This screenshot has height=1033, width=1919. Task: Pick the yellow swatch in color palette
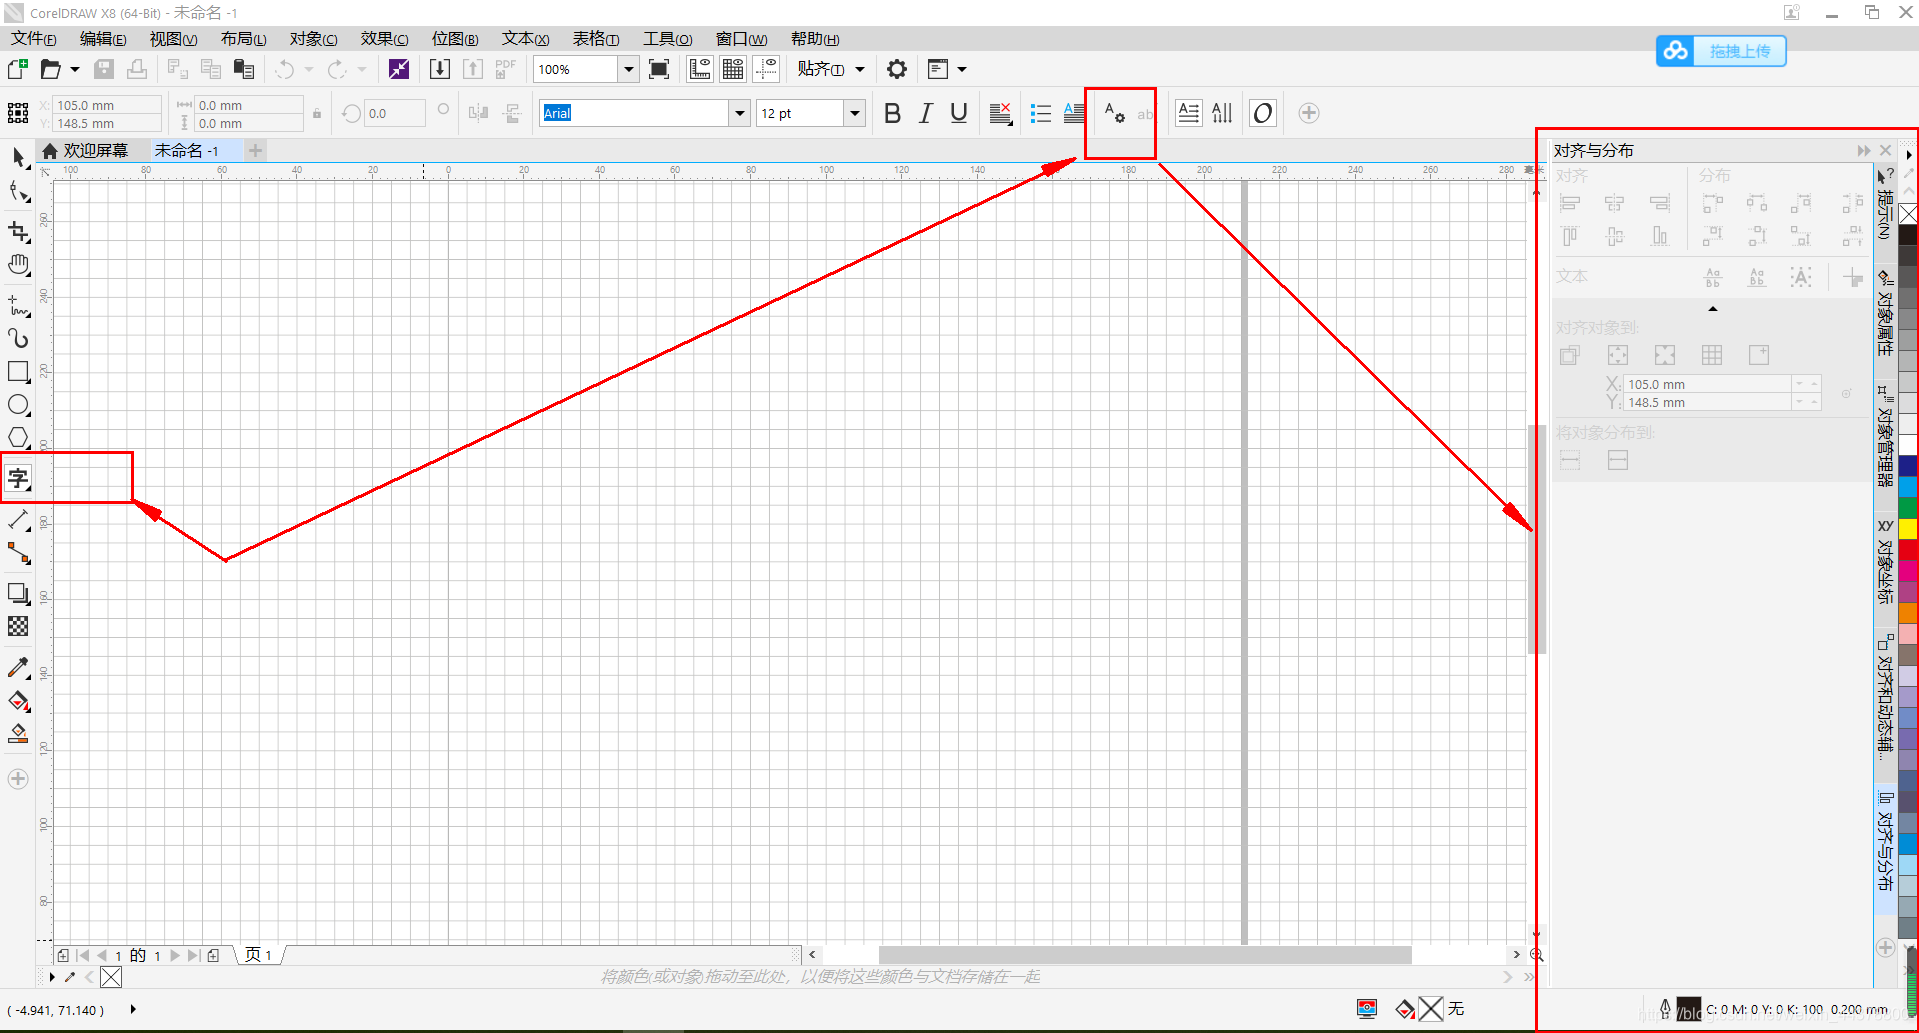point(1908,529)
